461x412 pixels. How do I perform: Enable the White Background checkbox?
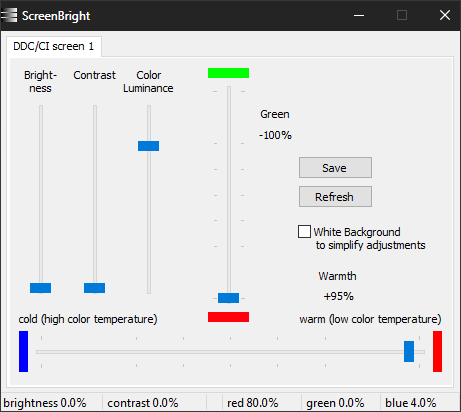(x=304, y=231)
